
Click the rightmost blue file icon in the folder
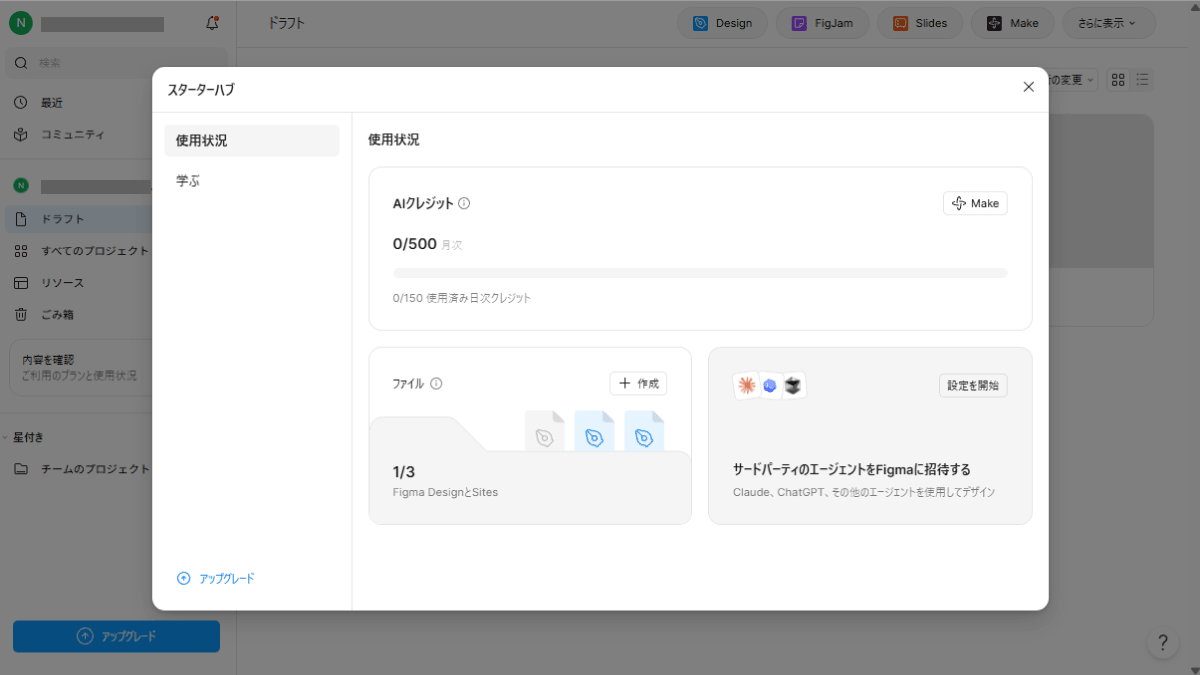(x=644, y=433)
